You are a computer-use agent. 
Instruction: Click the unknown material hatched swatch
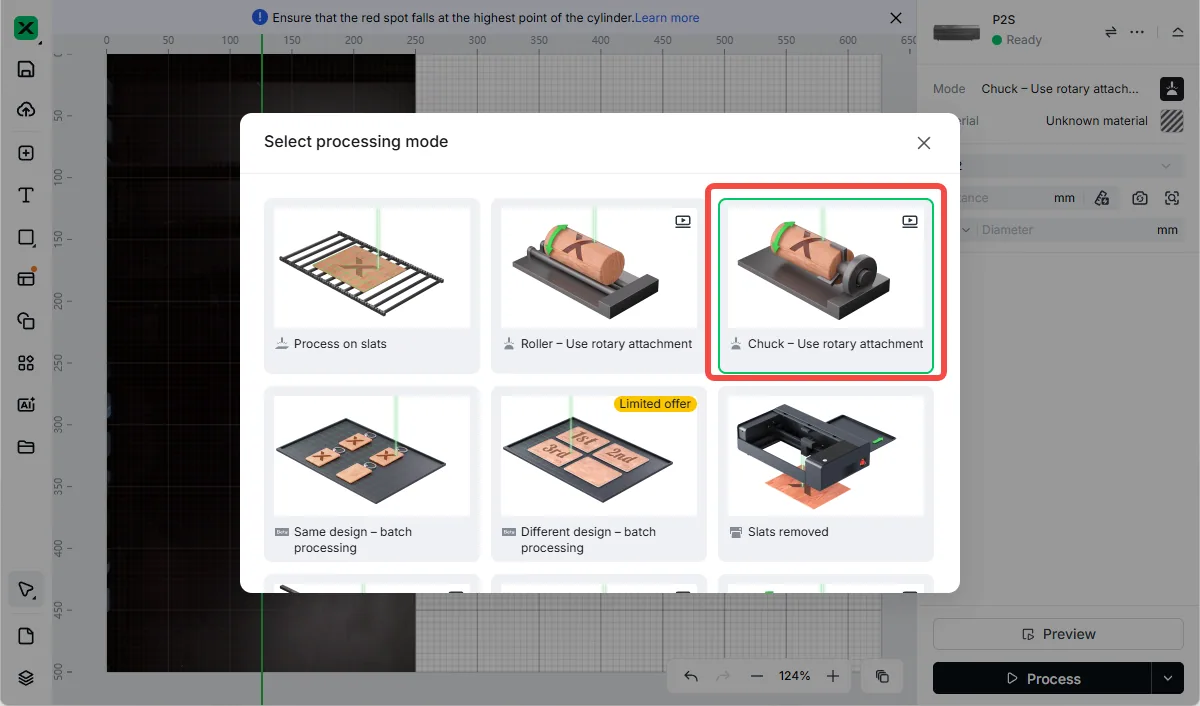pos(1172,120)
